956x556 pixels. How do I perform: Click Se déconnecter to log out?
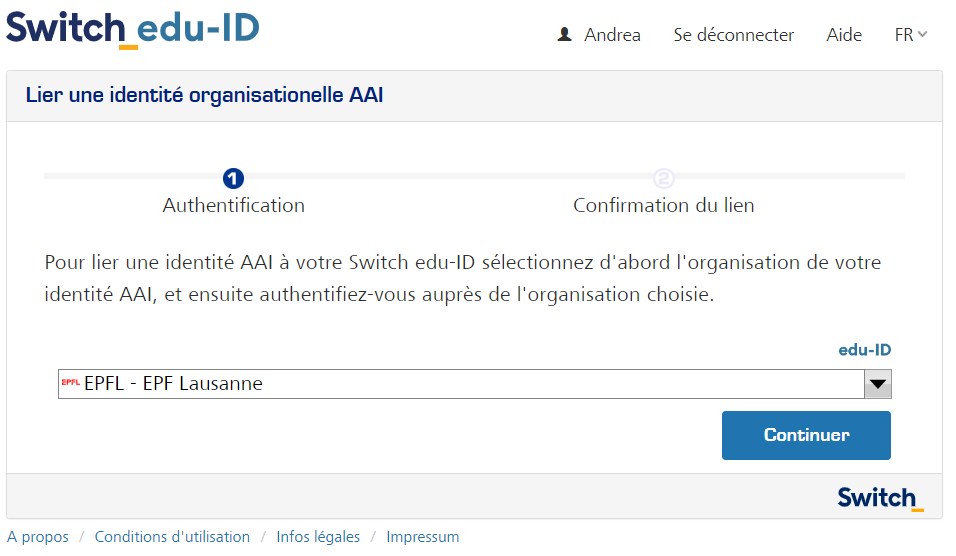tap(733, 35)
